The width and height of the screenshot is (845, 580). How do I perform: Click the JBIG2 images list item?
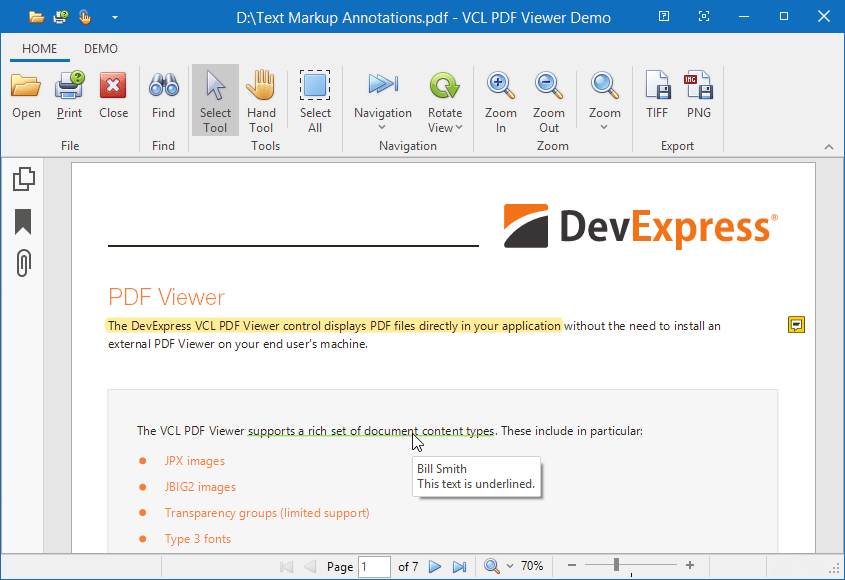pyautogui.click(x=200, y=487)
